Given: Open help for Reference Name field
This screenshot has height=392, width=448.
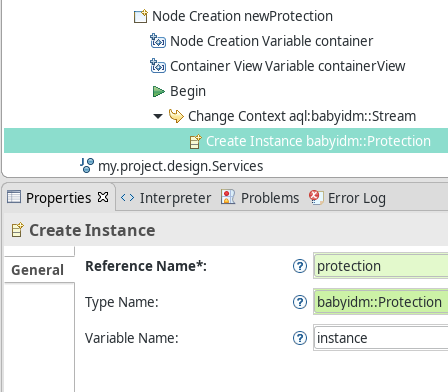Looking at the screenshot, I should pyautogui.click(x=300, y=266).
